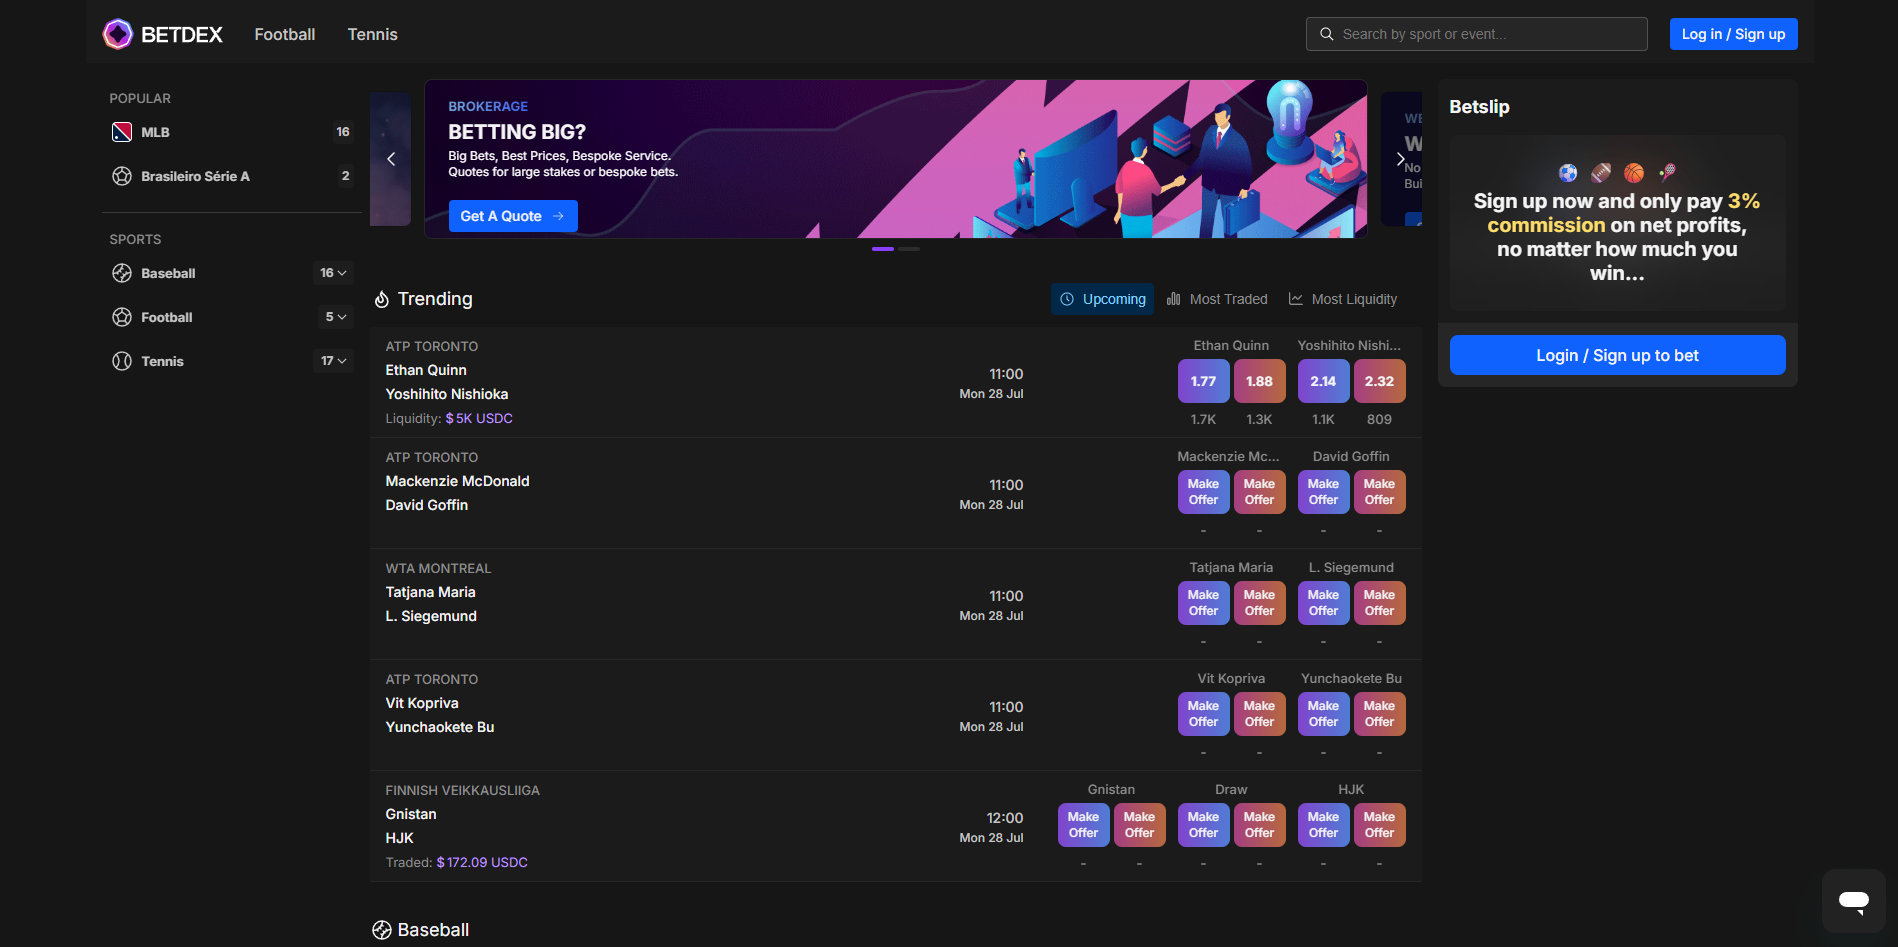Click the MLB icon in Popular
This screenshot has width=1898, height=947.
(x=122, y=132)
